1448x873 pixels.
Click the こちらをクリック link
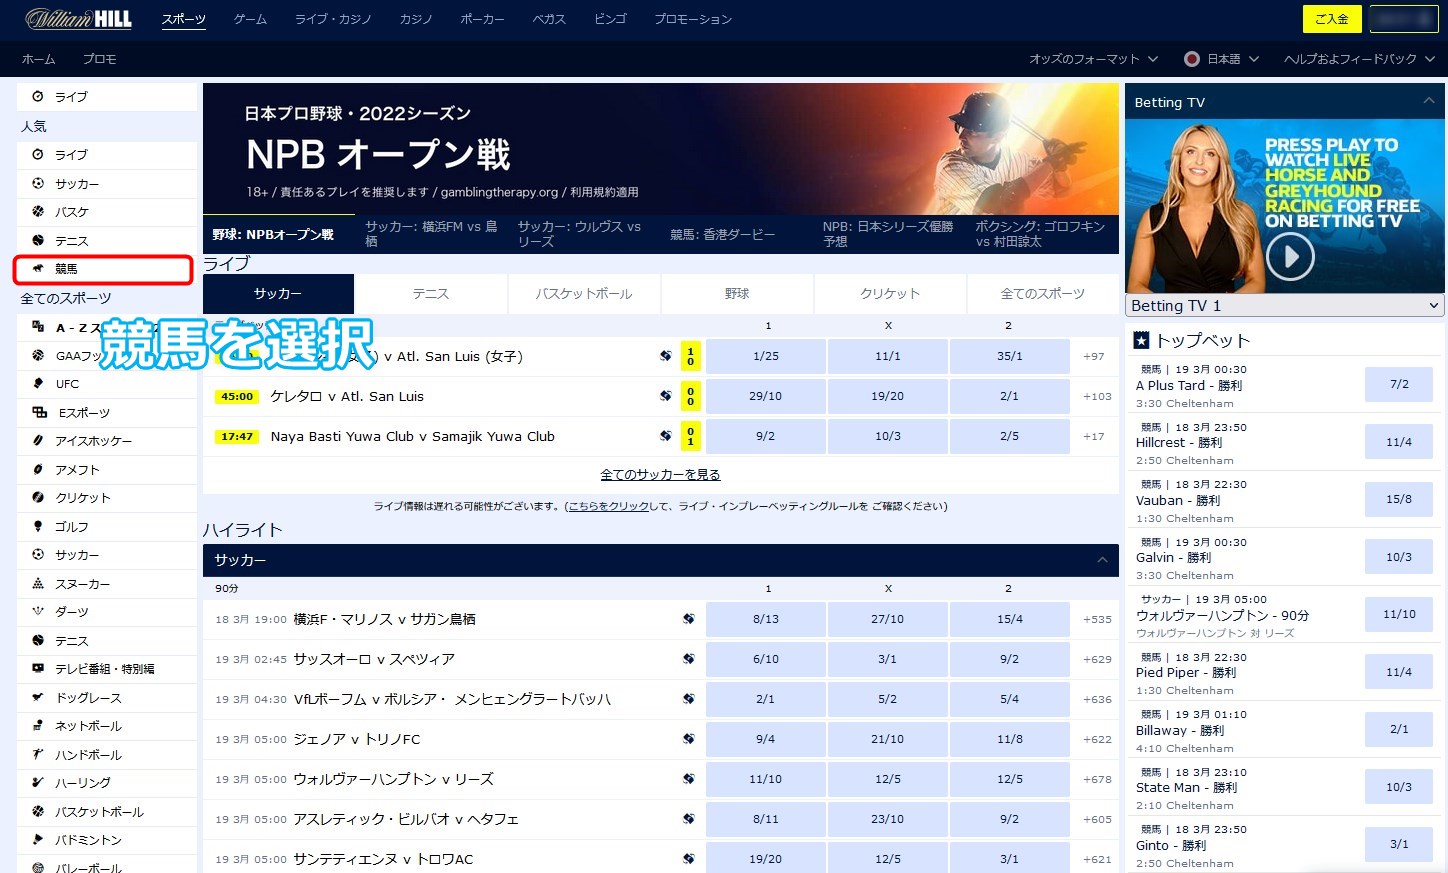(609, 506)
